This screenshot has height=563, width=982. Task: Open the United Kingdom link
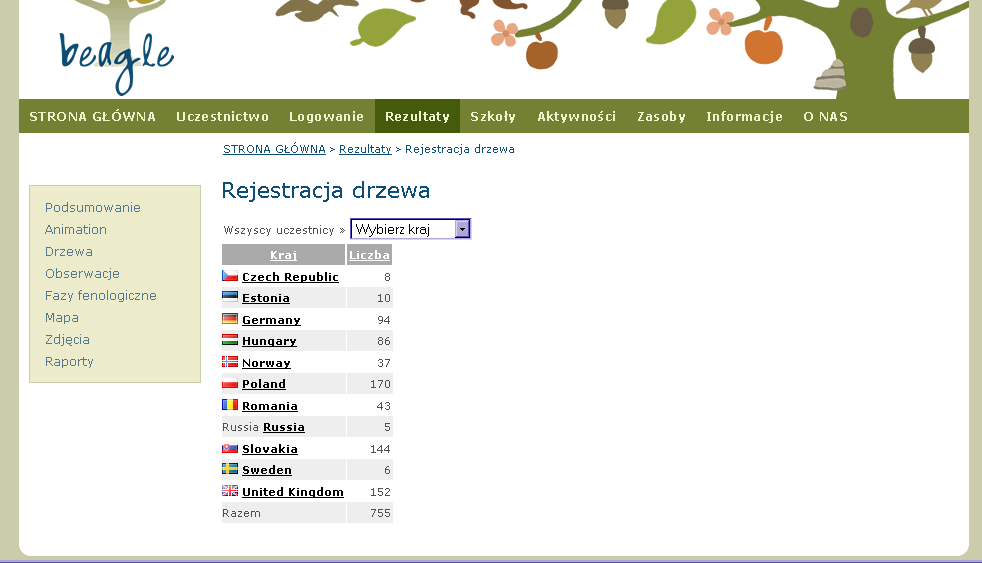293,492
